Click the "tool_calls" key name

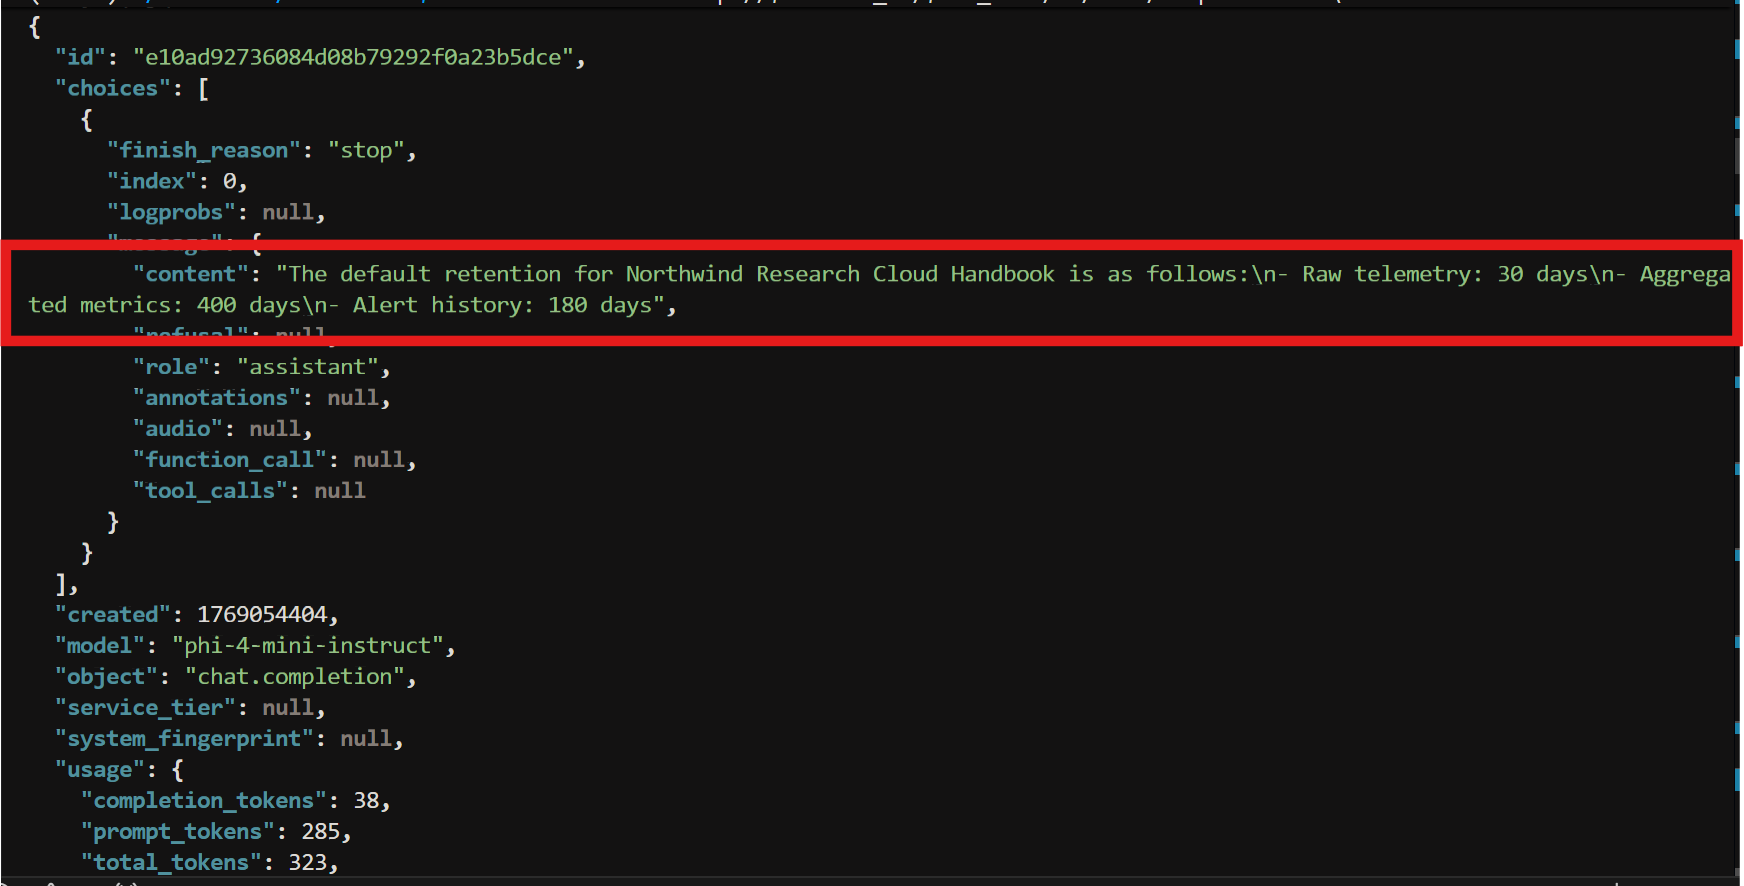[x=210, y=491]
